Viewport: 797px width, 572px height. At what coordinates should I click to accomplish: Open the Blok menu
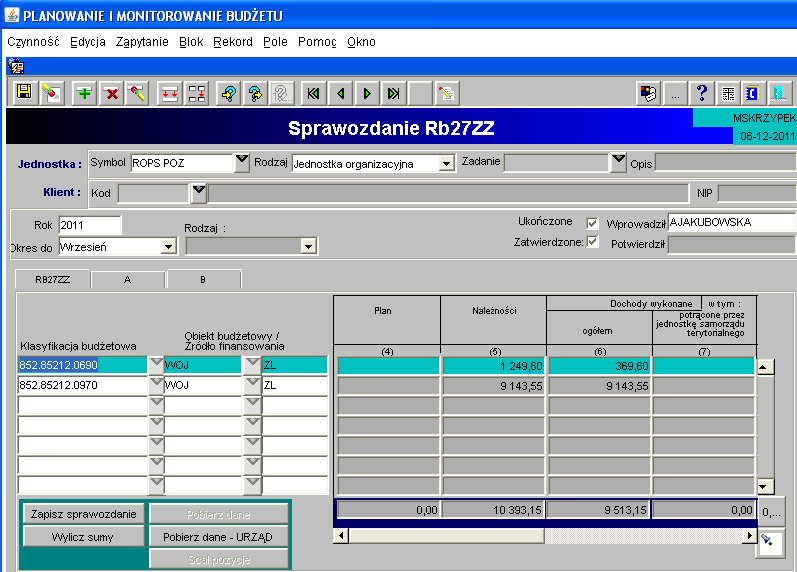pos(191,42)
